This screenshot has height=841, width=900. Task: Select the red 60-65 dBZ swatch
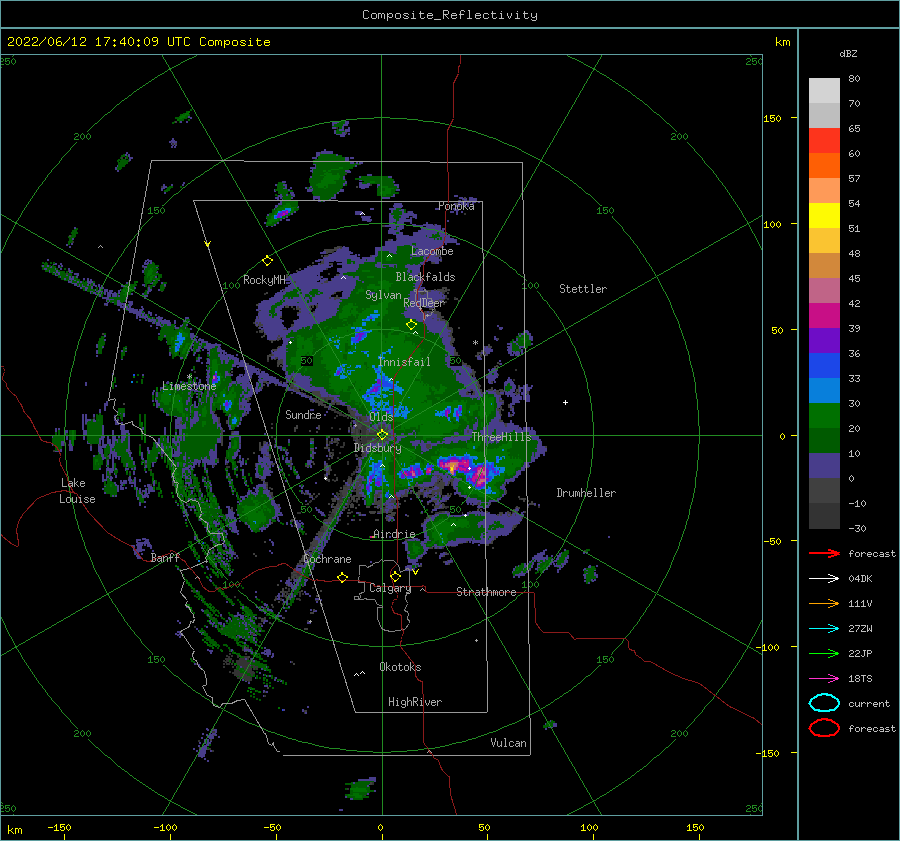click(824, 141)
